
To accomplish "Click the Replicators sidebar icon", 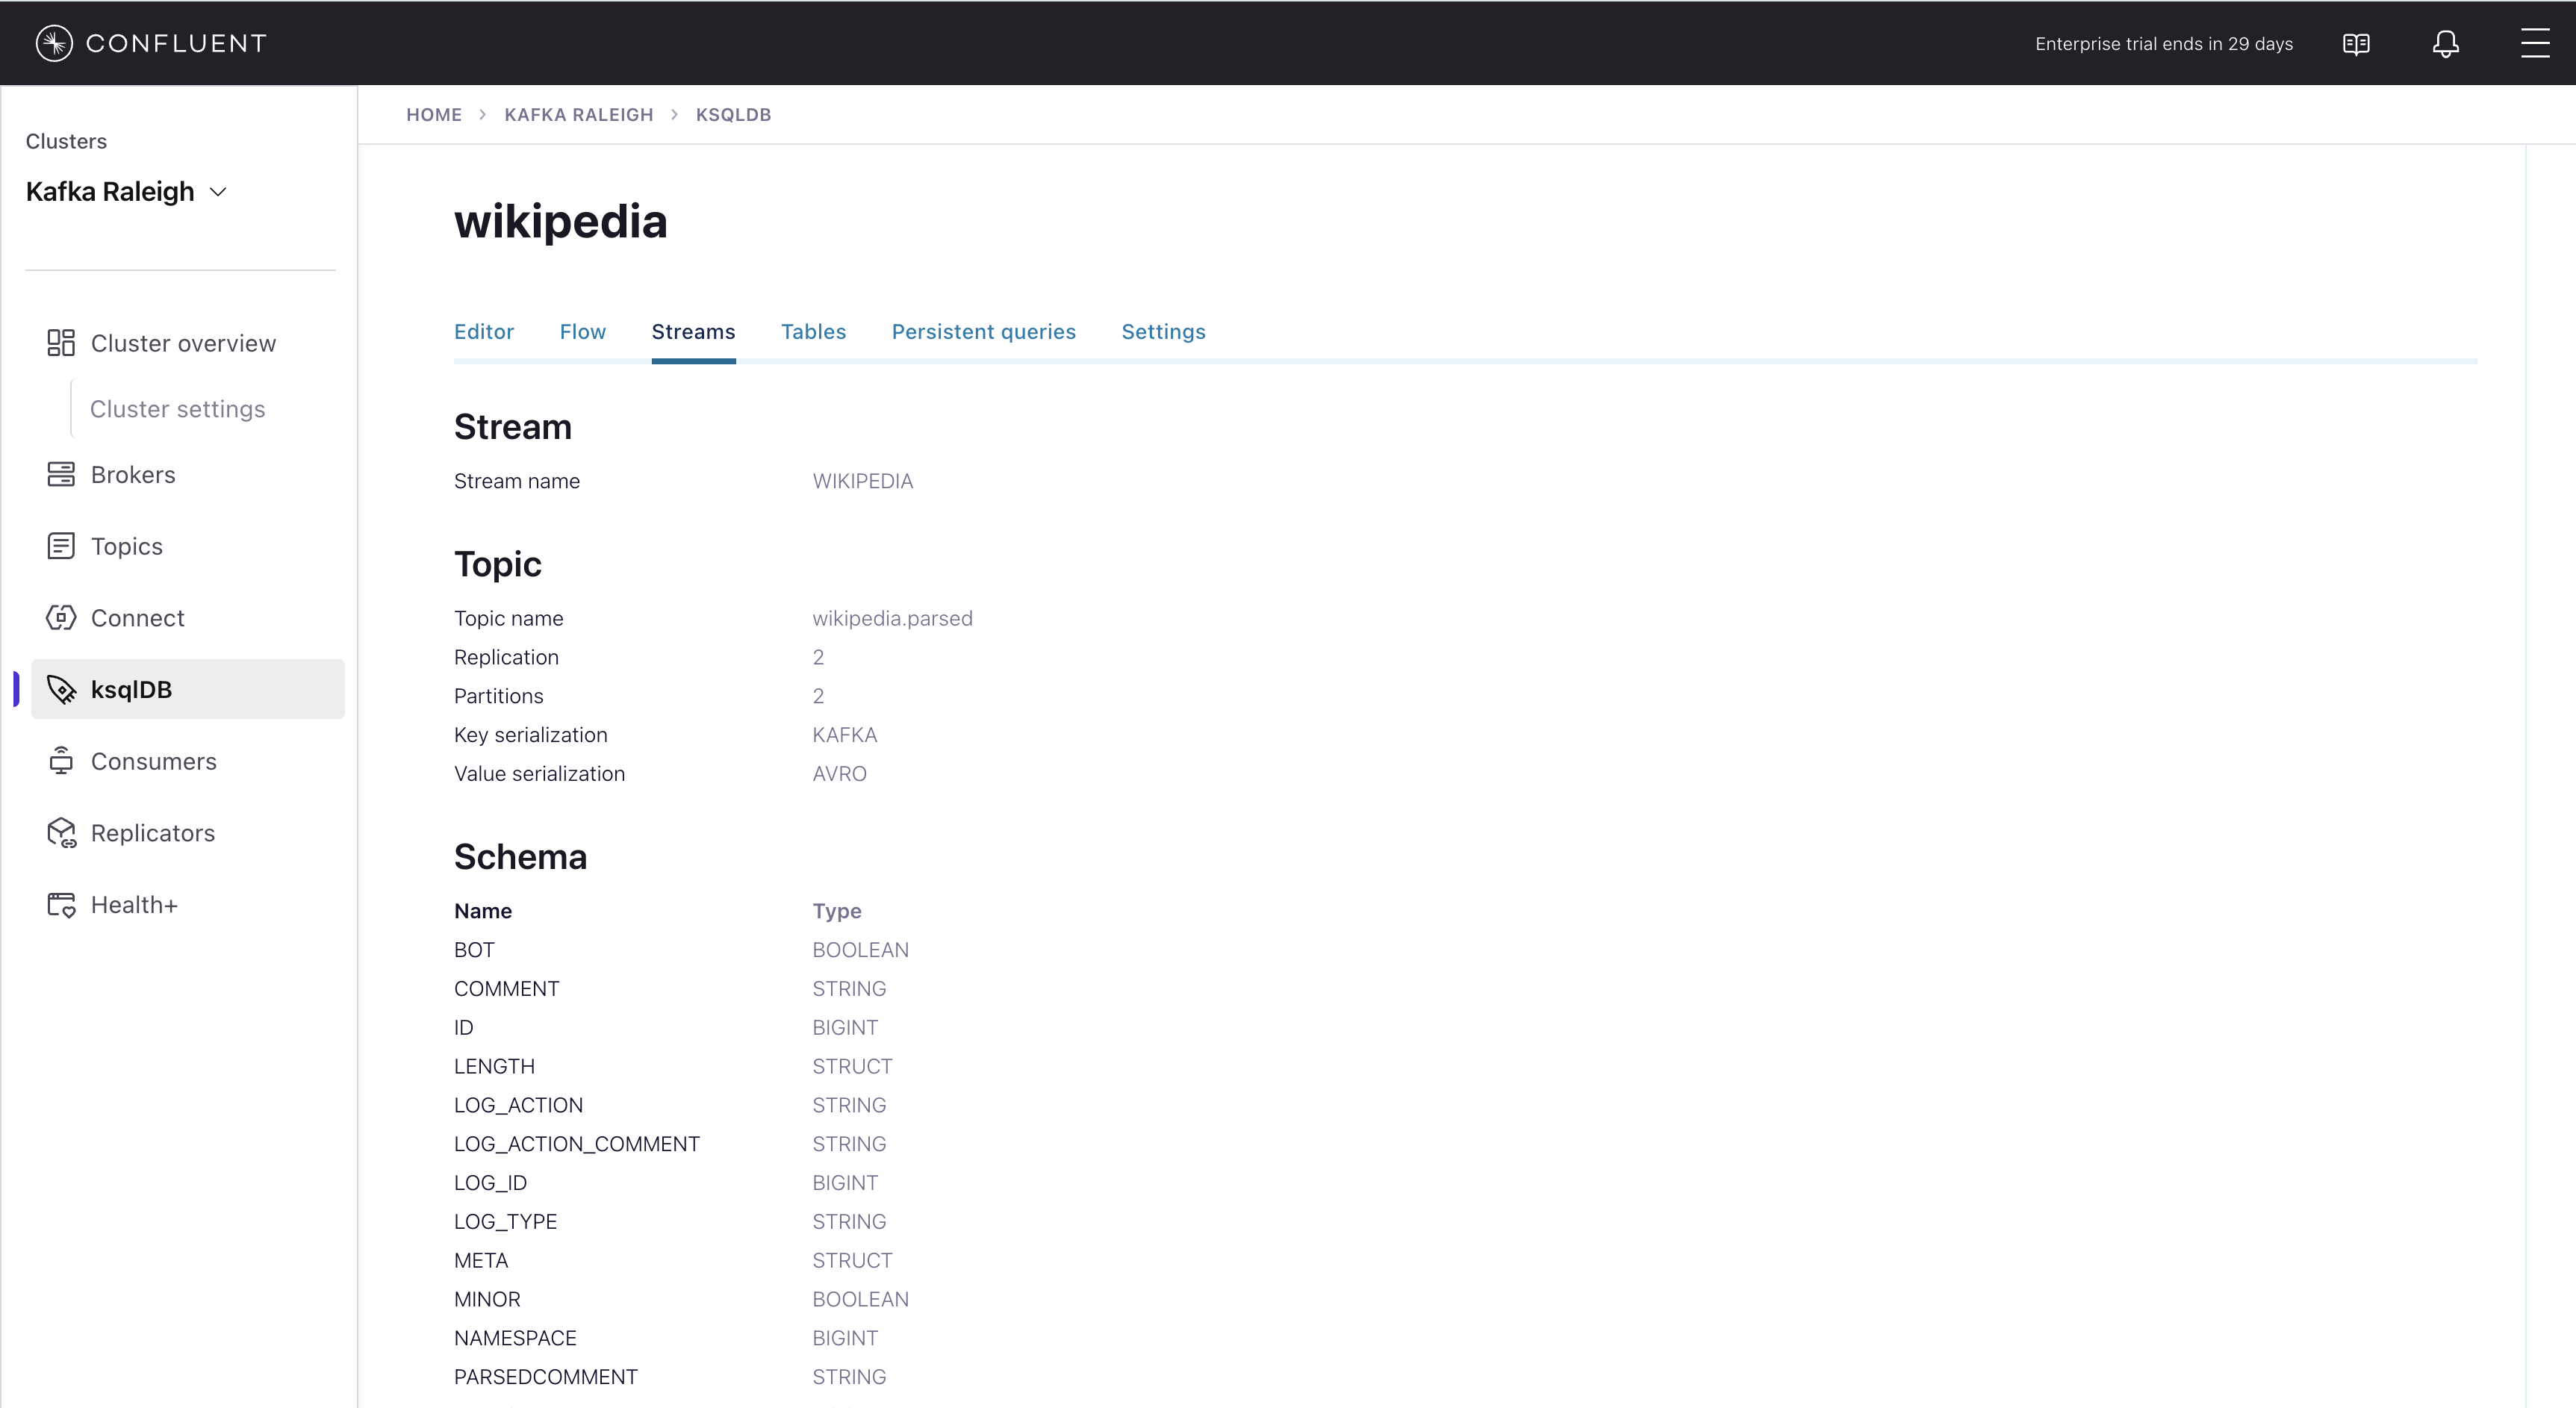I will [61, 833].
